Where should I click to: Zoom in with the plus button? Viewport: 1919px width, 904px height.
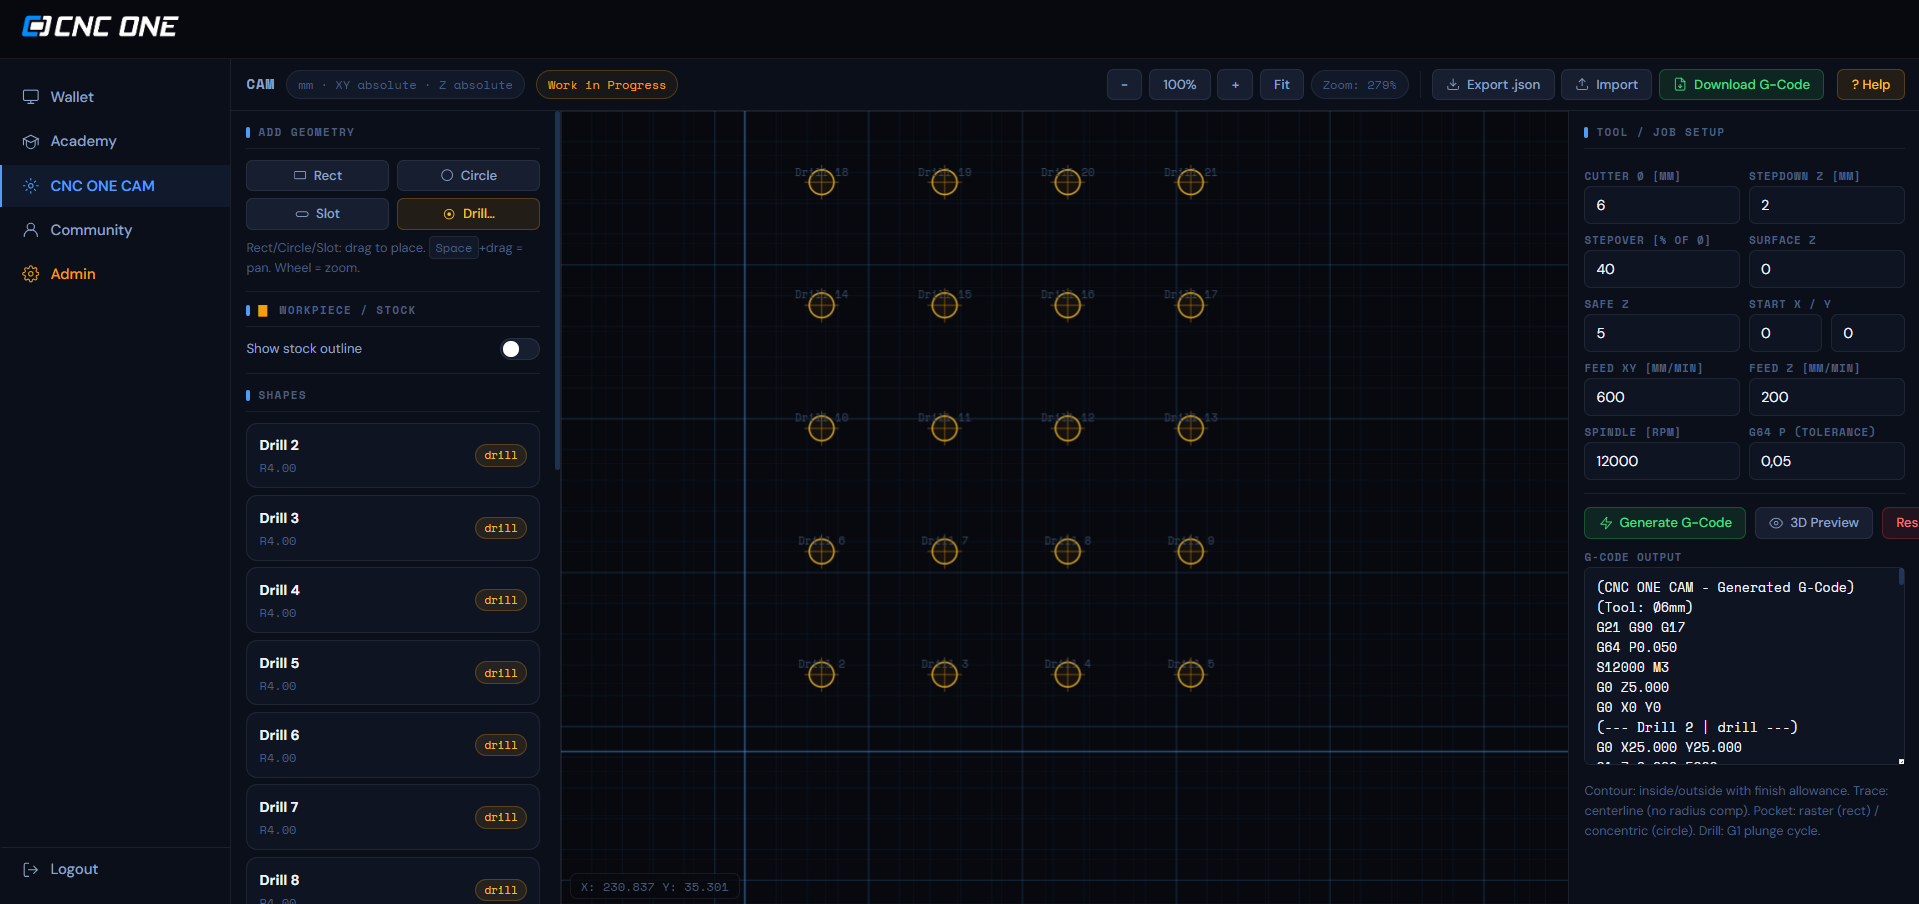(1235, 85)
